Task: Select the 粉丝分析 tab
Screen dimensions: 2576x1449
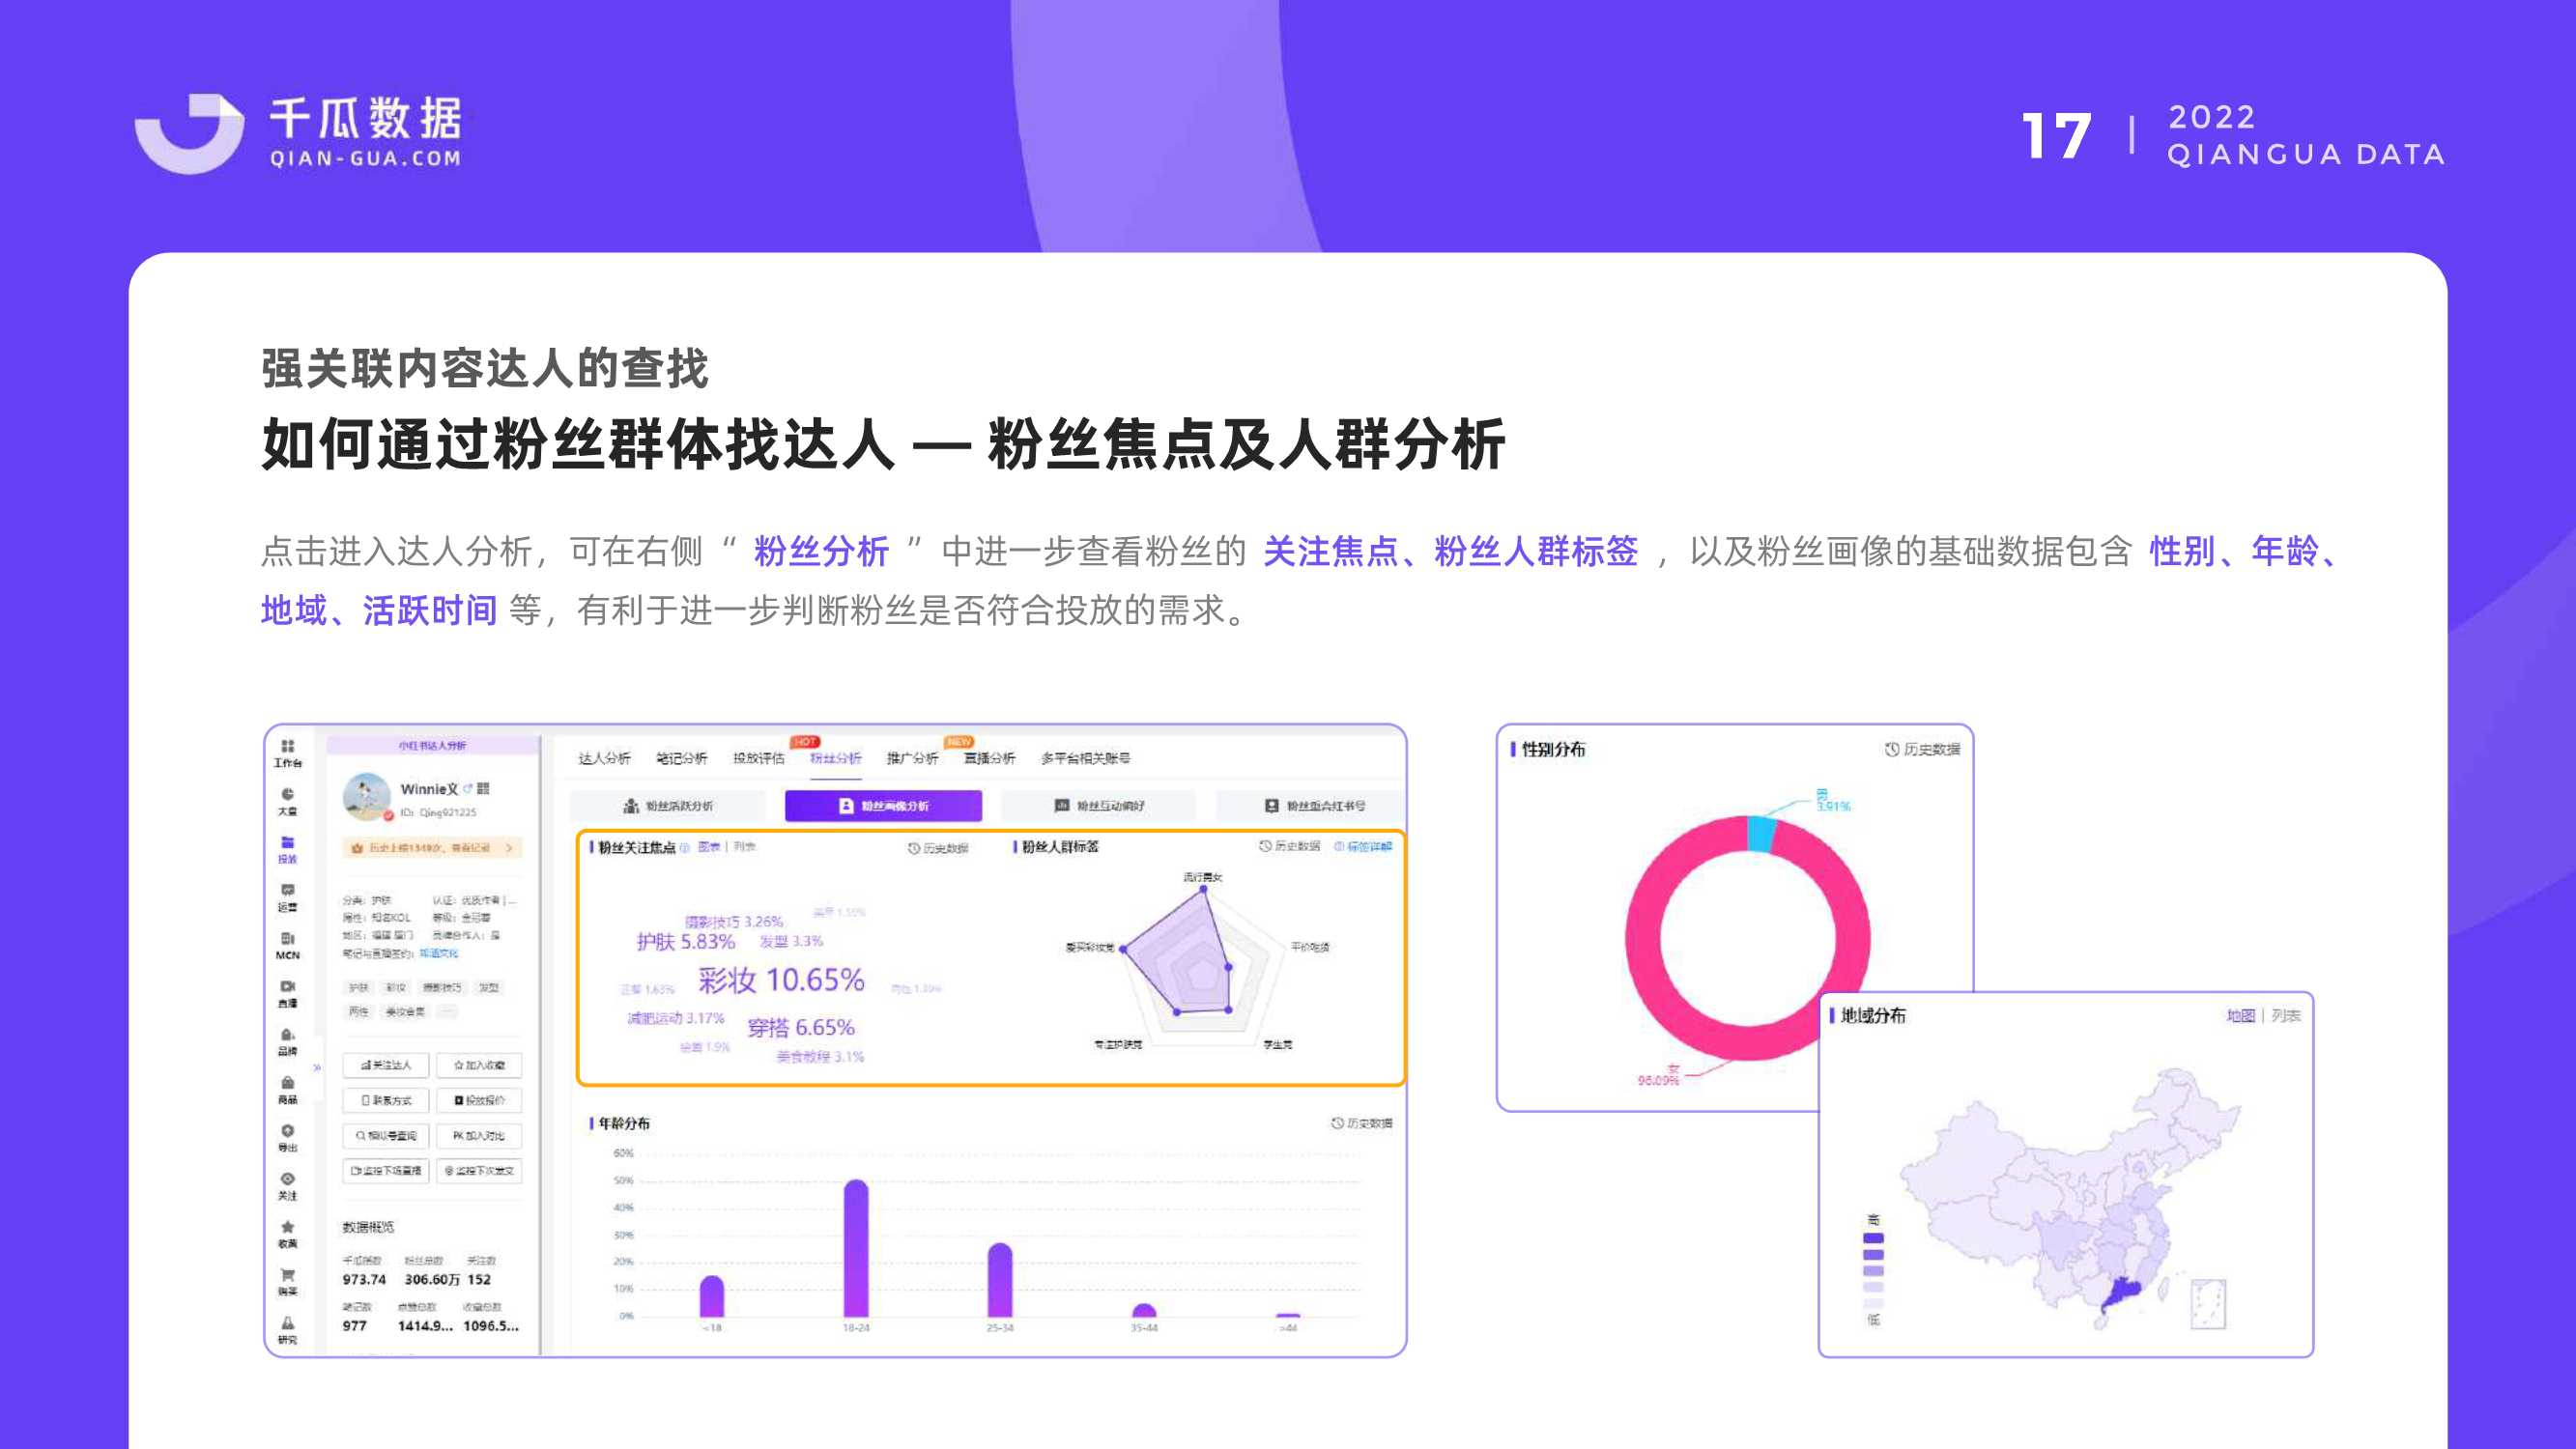Action: click(x=835, y=758)
